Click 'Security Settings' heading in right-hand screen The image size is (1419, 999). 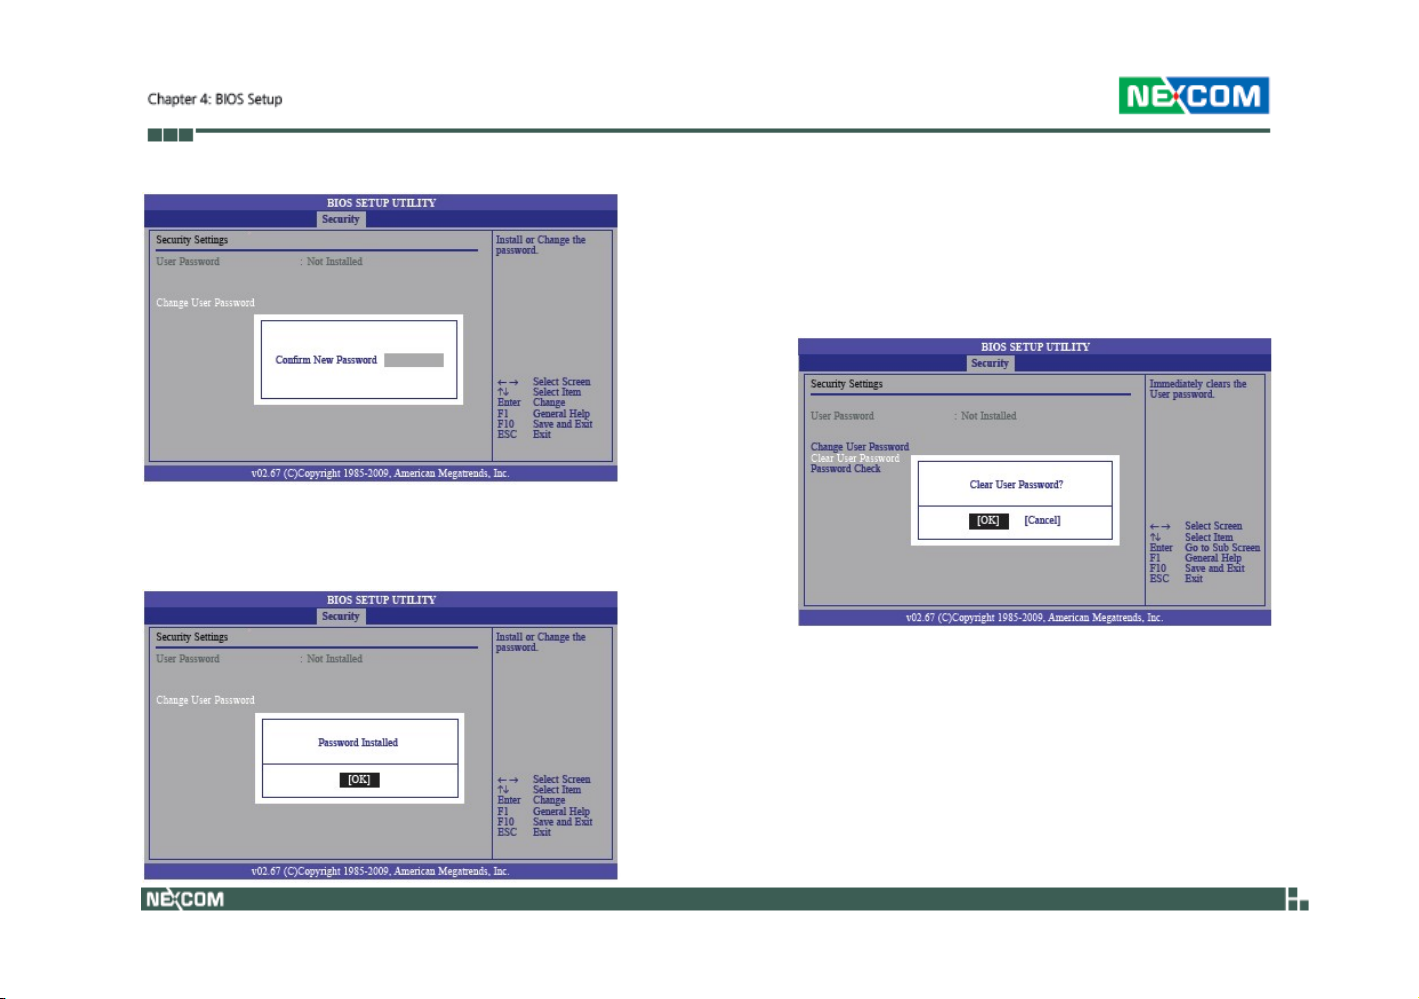tap(847, 384)
